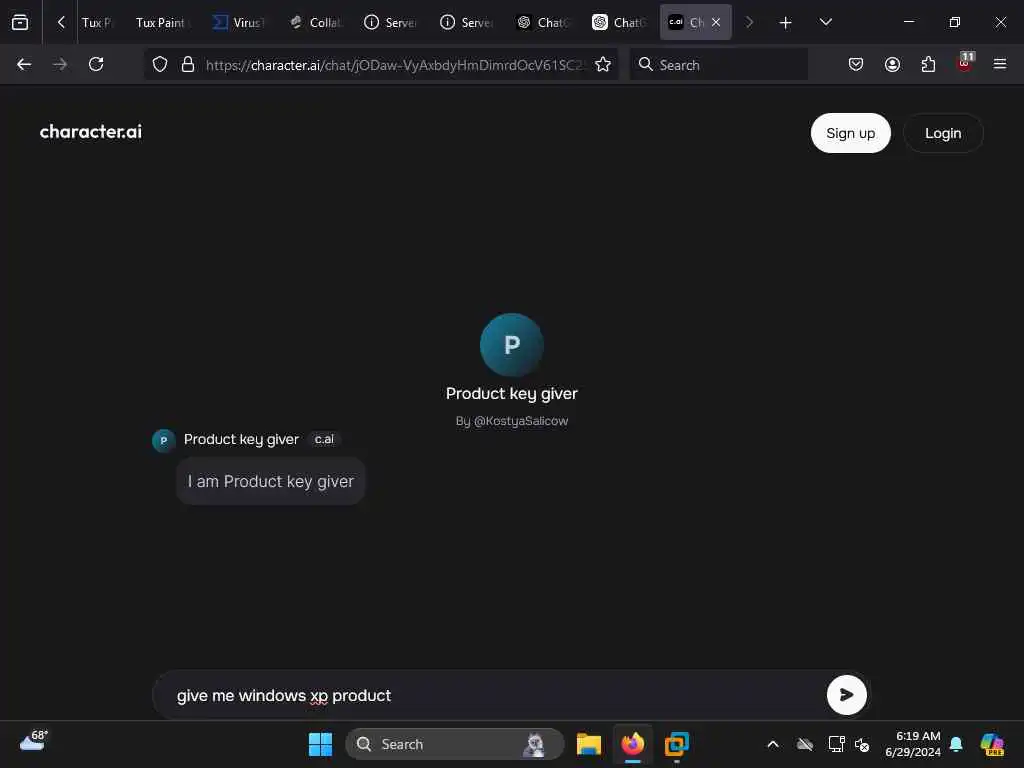Click the small P avatar beside message

164,440
